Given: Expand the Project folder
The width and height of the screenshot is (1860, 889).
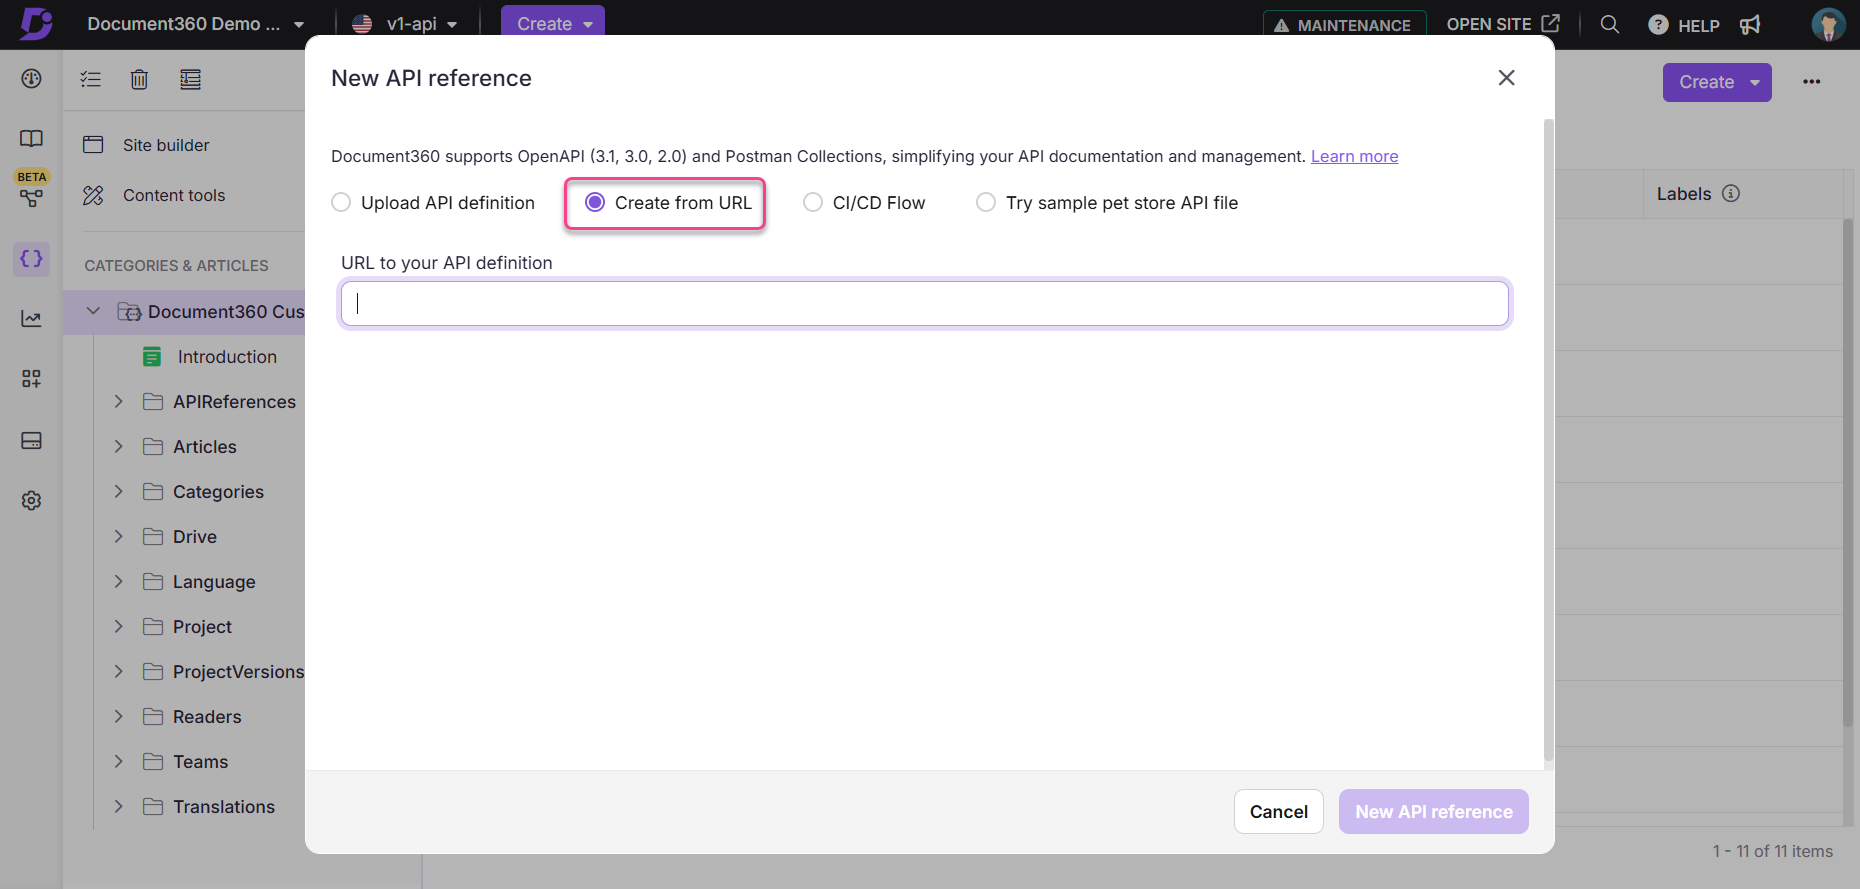Looking at the screenshot, I should pos(118,627).
